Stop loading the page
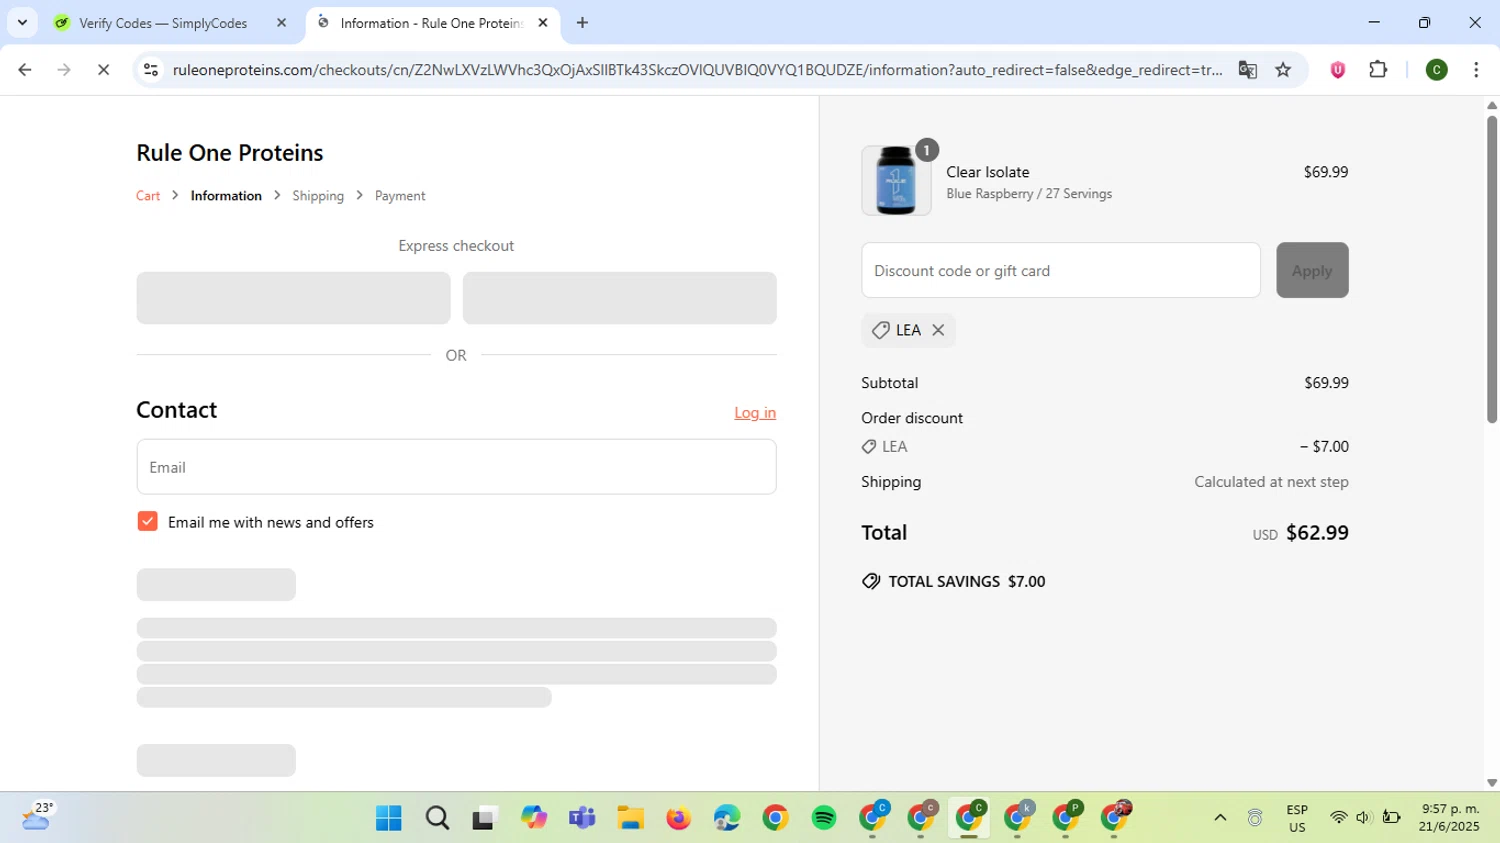Image resolution: width=1500 pixels, height=843 pixels. click(x=103, y=70)
